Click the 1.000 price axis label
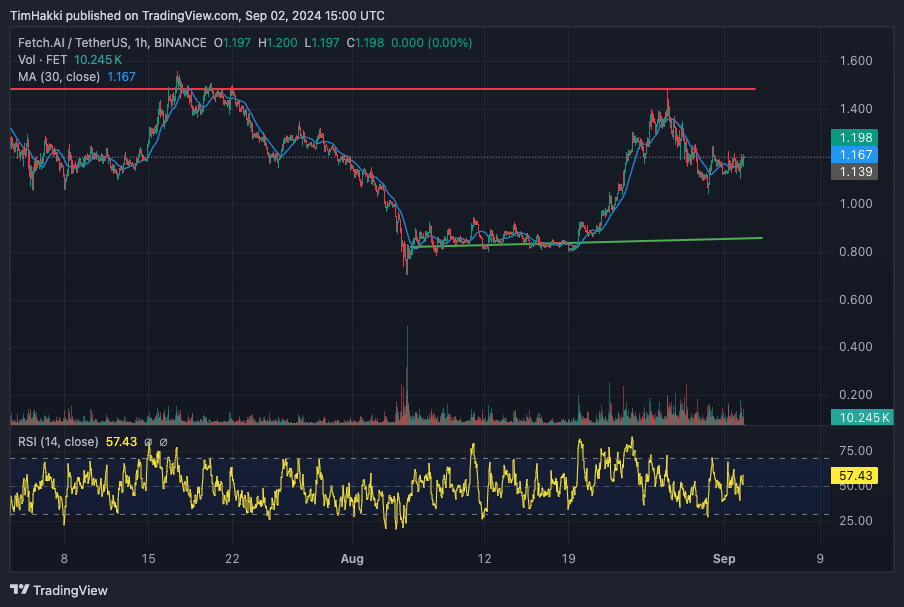The width and height of the screenshot is (904, 607). (856, 204)
